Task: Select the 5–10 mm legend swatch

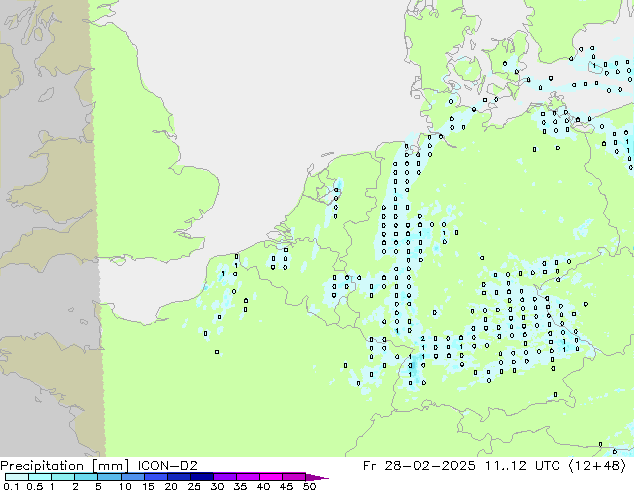Action: click(x=109, y=477)
